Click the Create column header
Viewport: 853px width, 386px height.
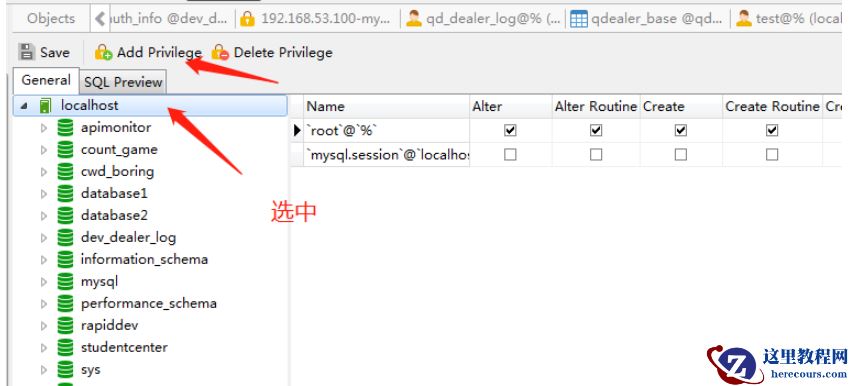point(681,107)
